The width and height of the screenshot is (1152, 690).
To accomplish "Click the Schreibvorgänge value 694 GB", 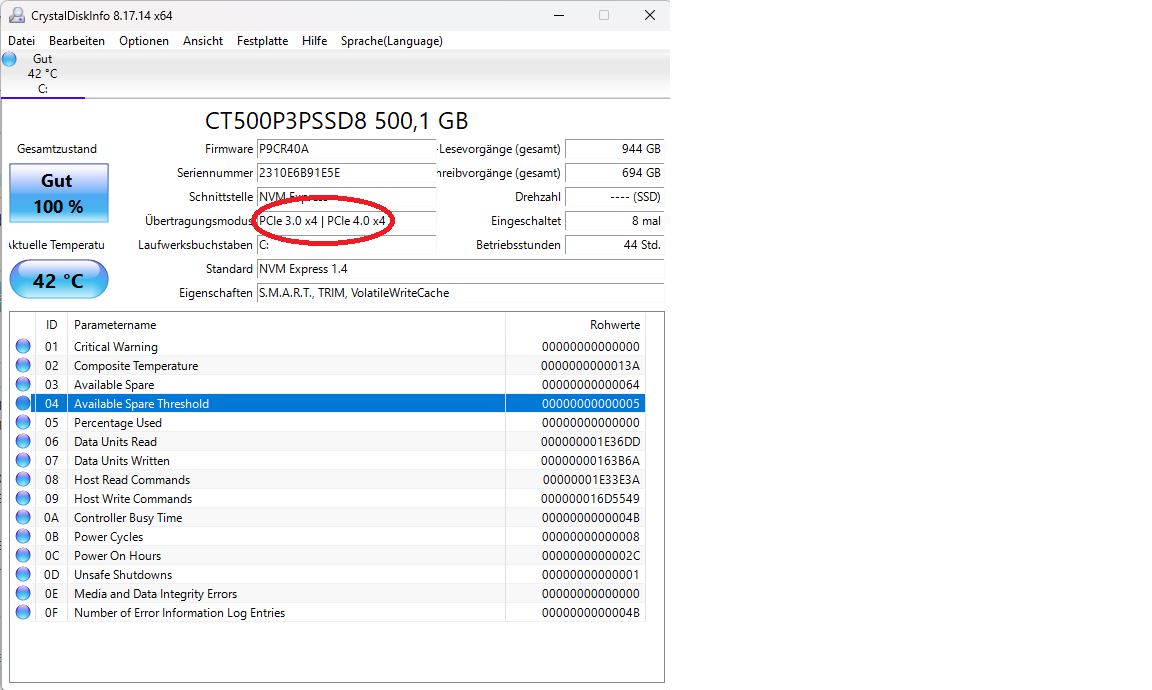I will click(x=614, y=173).
